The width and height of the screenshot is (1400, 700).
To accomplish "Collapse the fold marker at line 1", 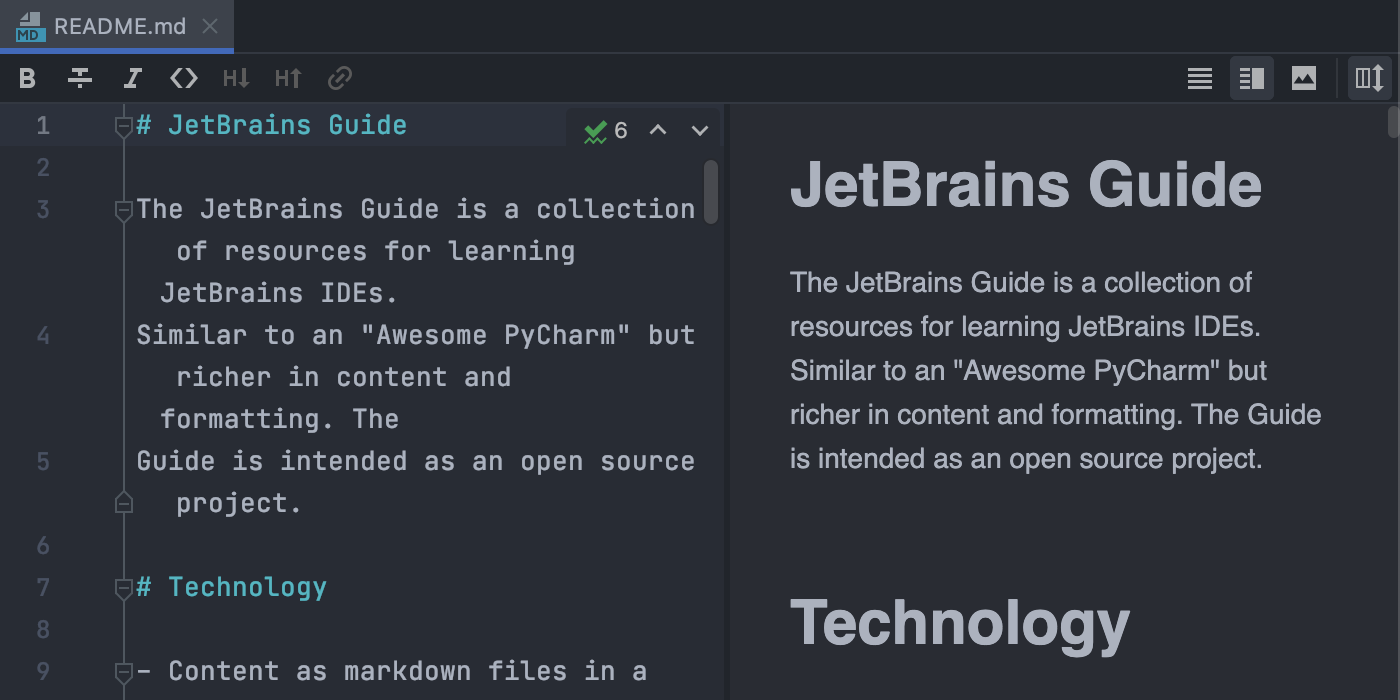I will 124,127.
